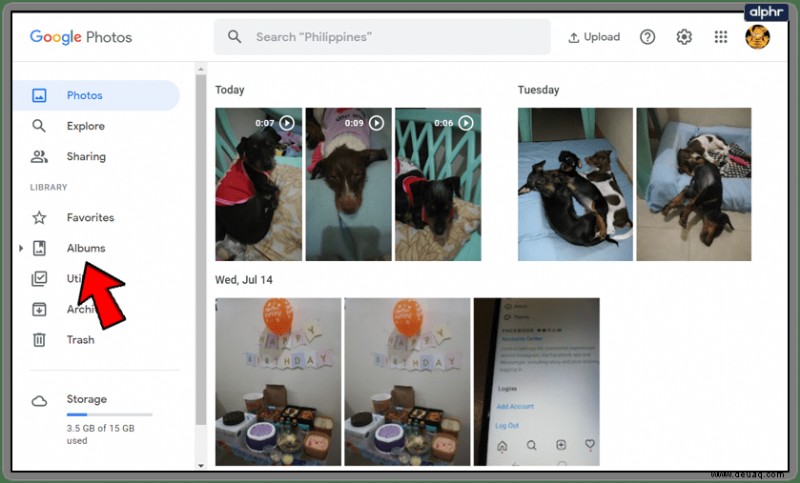The height and width of the screenshot is (483, 800).
Task: Open the account profile avatar
Action: point(758,37)
